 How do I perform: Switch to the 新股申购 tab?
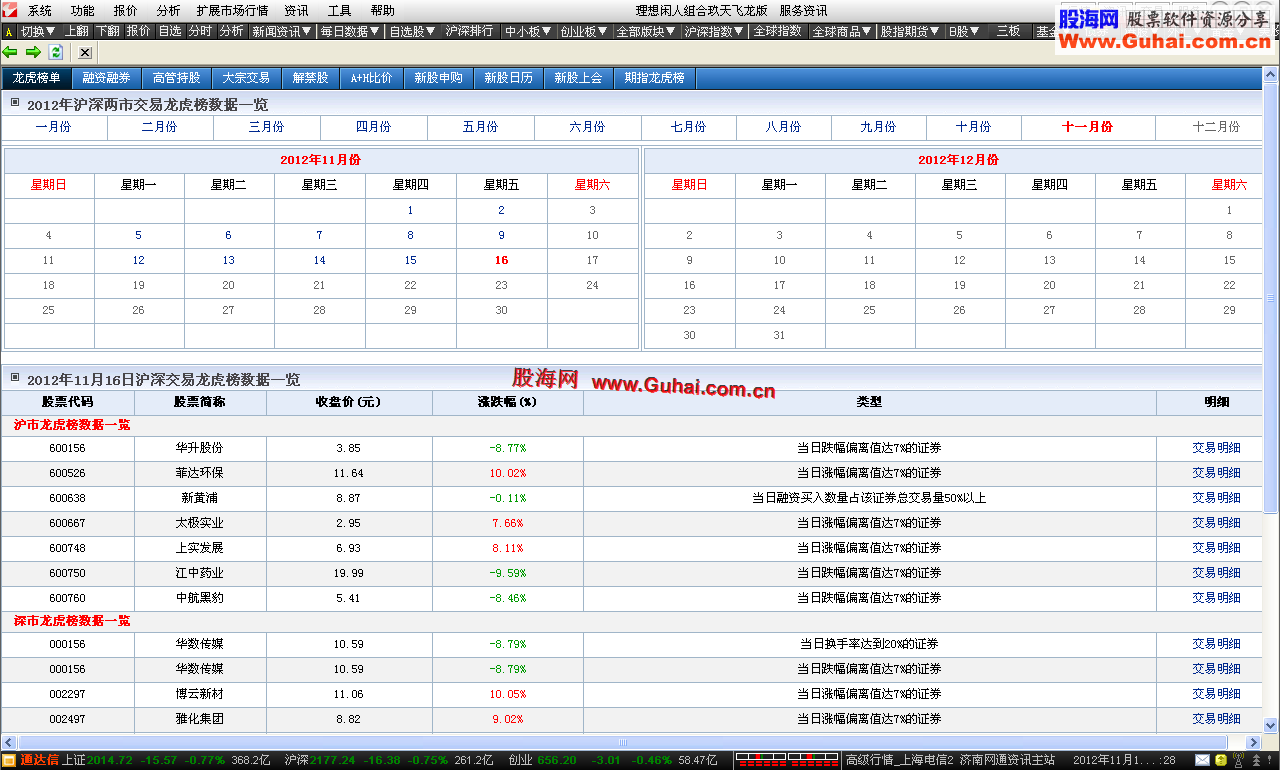pos(438,78)
